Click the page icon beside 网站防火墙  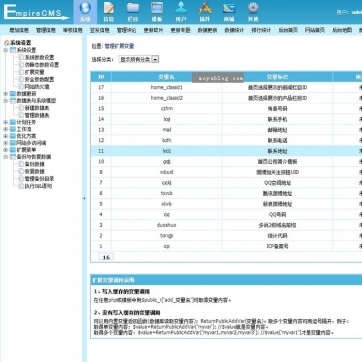pos(21,87)
